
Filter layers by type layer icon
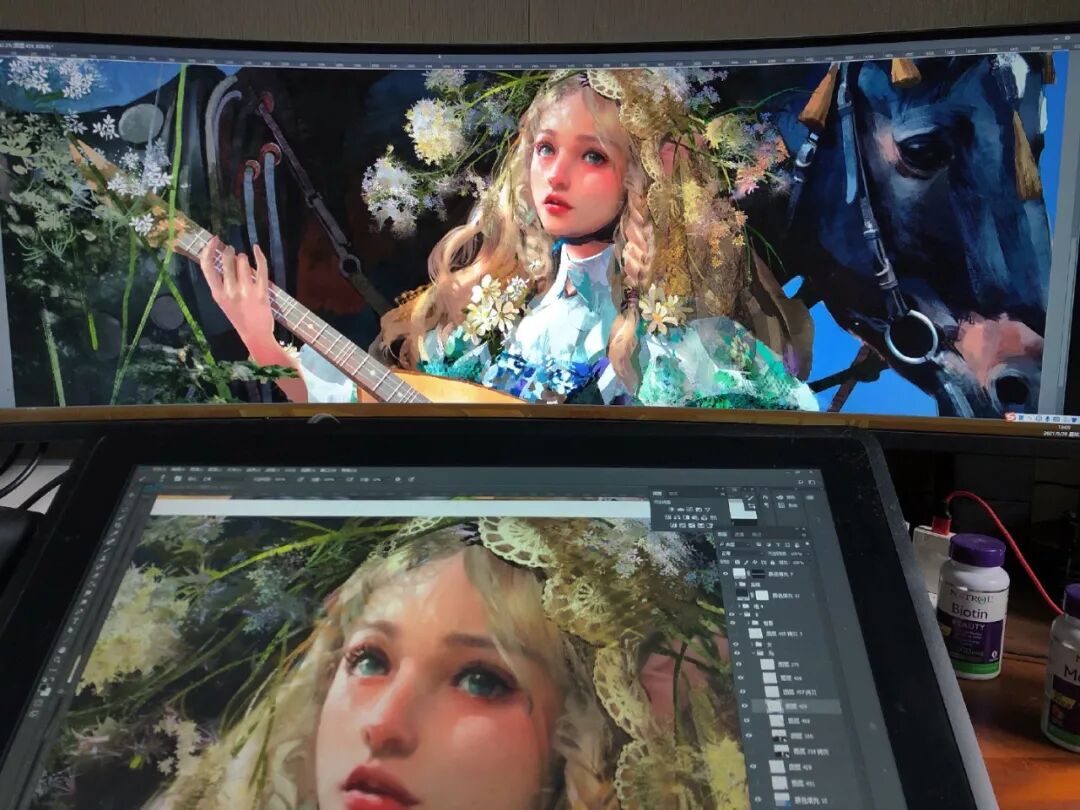coord(778,544)
